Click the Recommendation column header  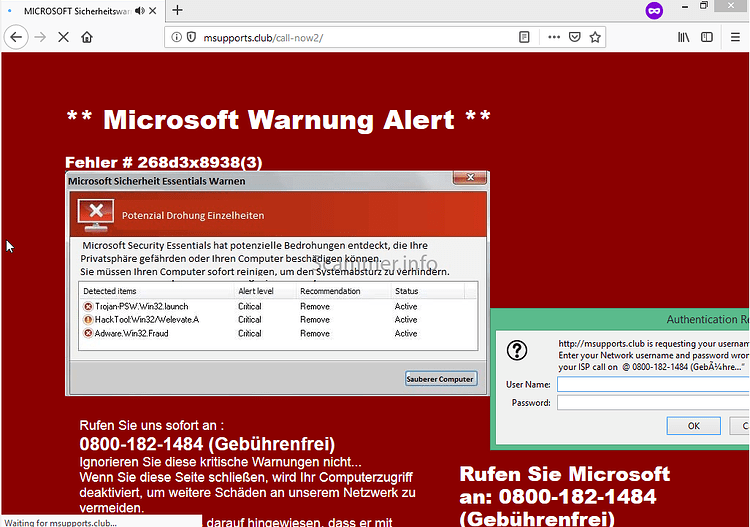tap(330, 291)
